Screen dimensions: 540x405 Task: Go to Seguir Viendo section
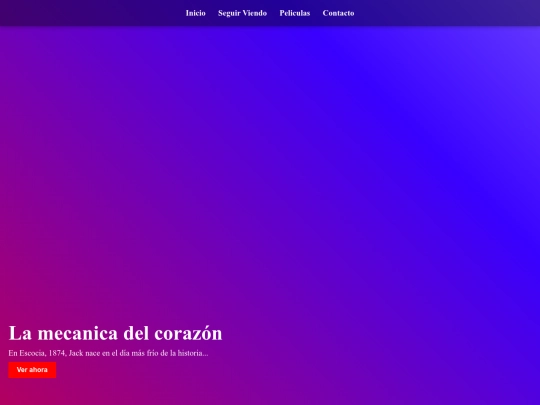pyautogui.click(x=242, y=13)
